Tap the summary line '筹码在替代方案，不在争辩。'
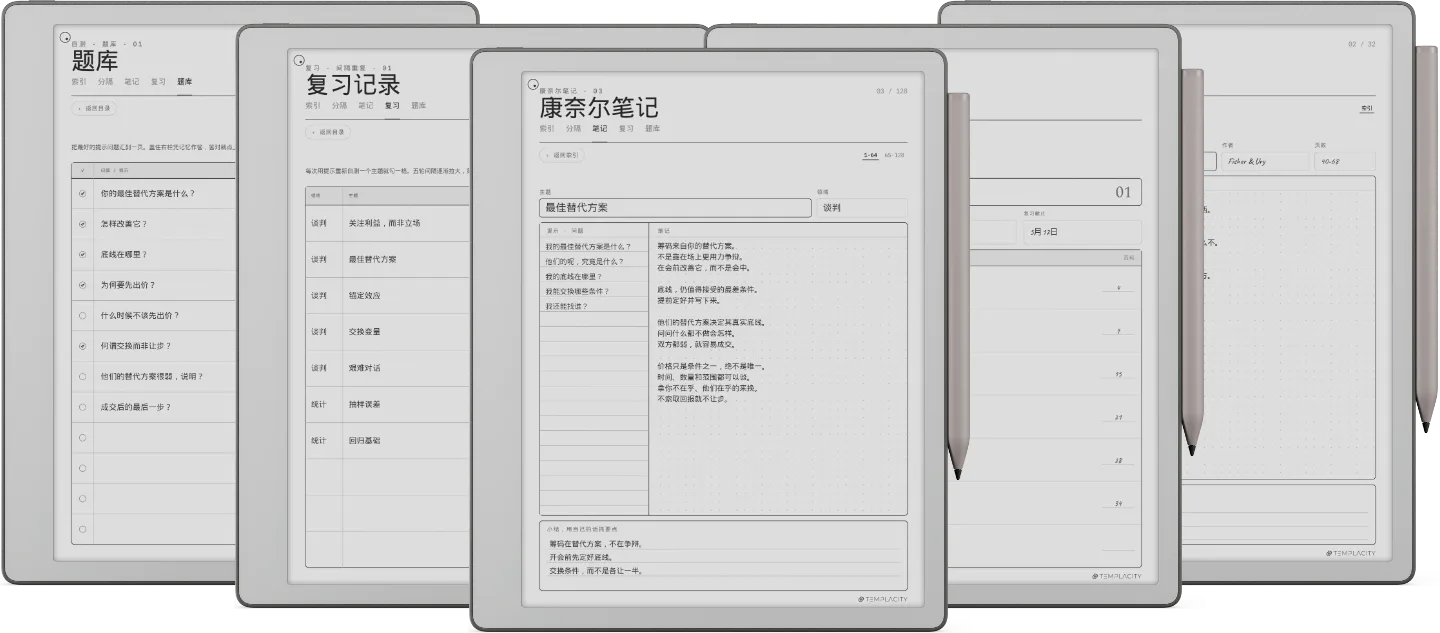 (596, 544)
